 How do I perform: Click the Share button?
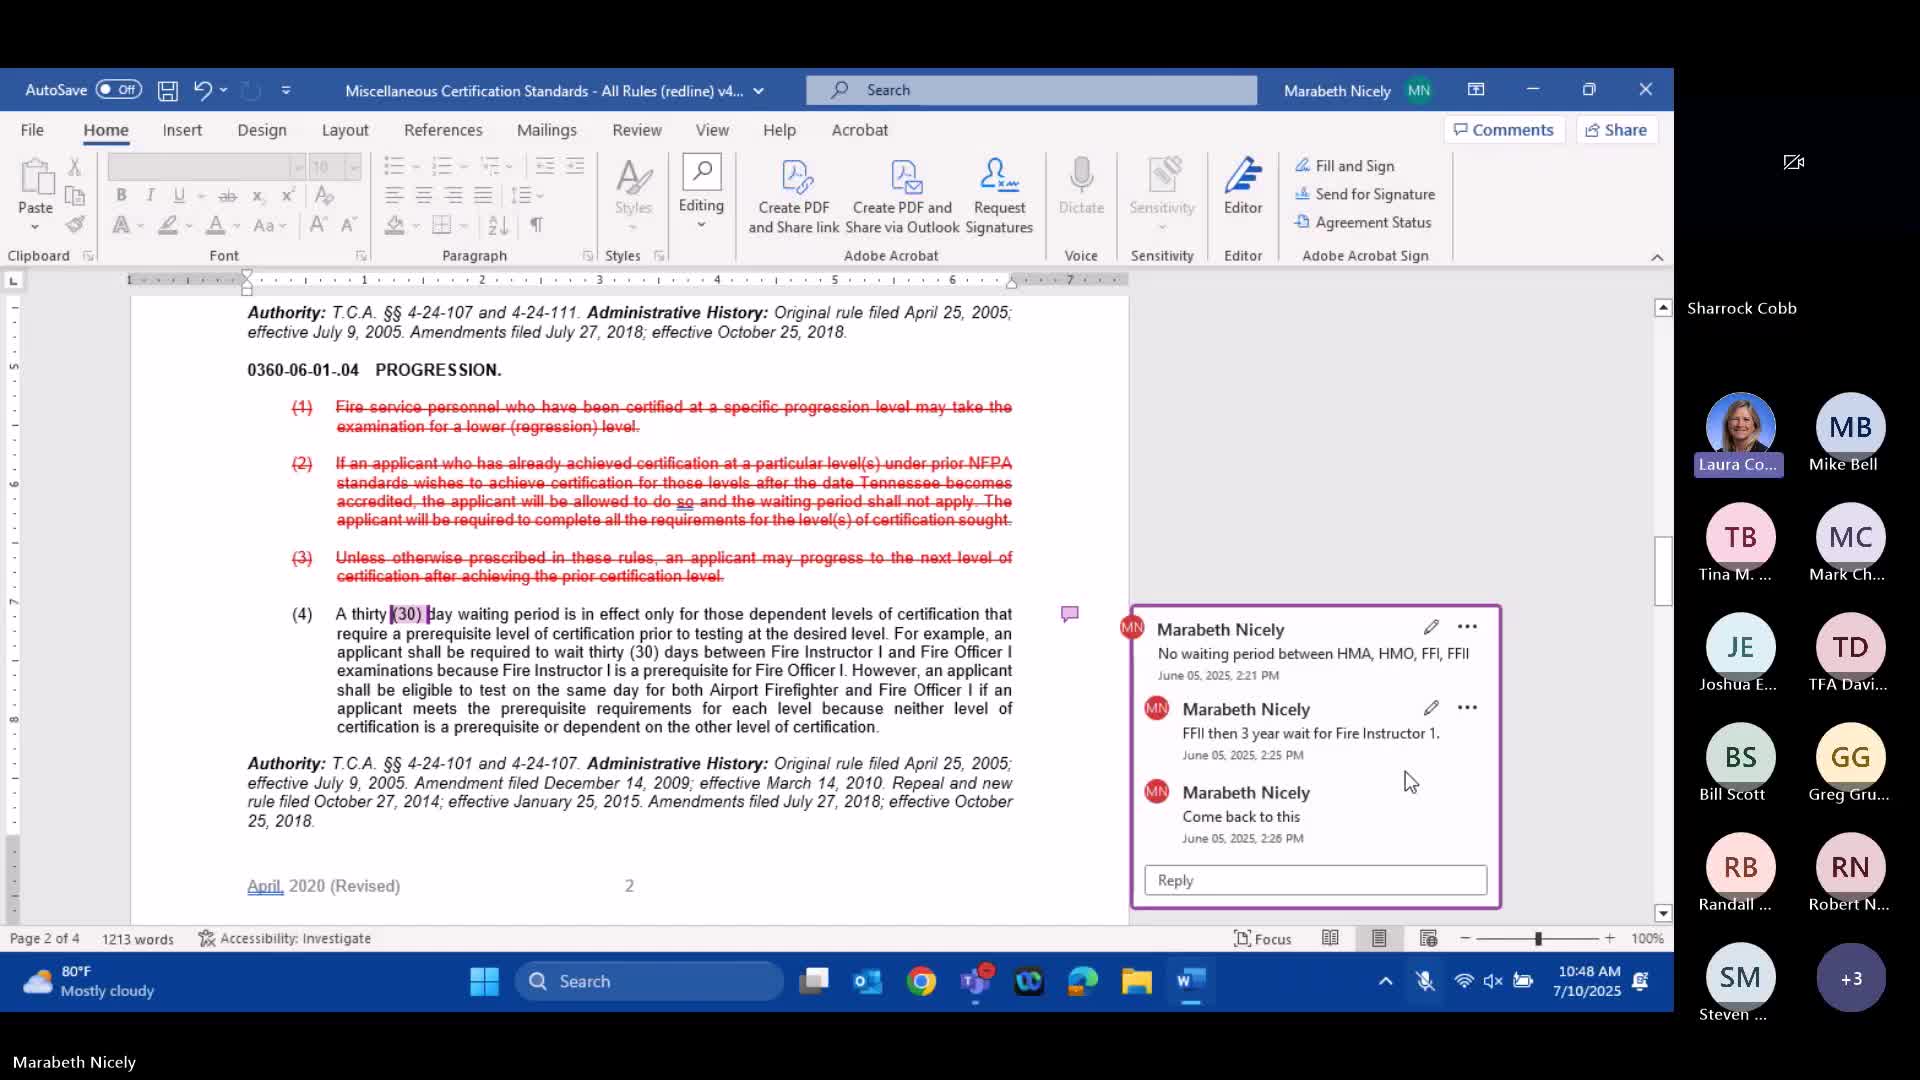click(1616, 130)
